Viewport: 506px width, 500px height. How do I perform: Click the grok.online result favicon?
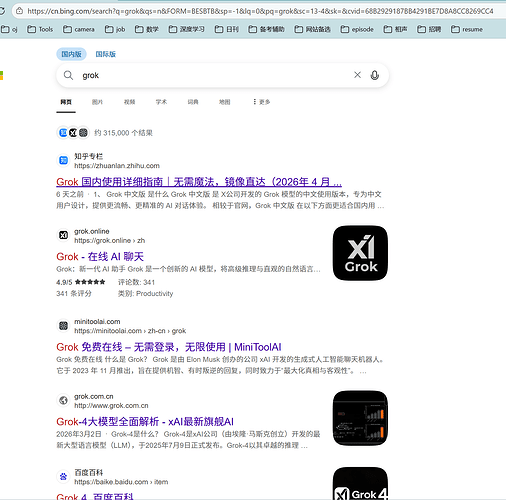pyautogui.click(x=63, y=235)
